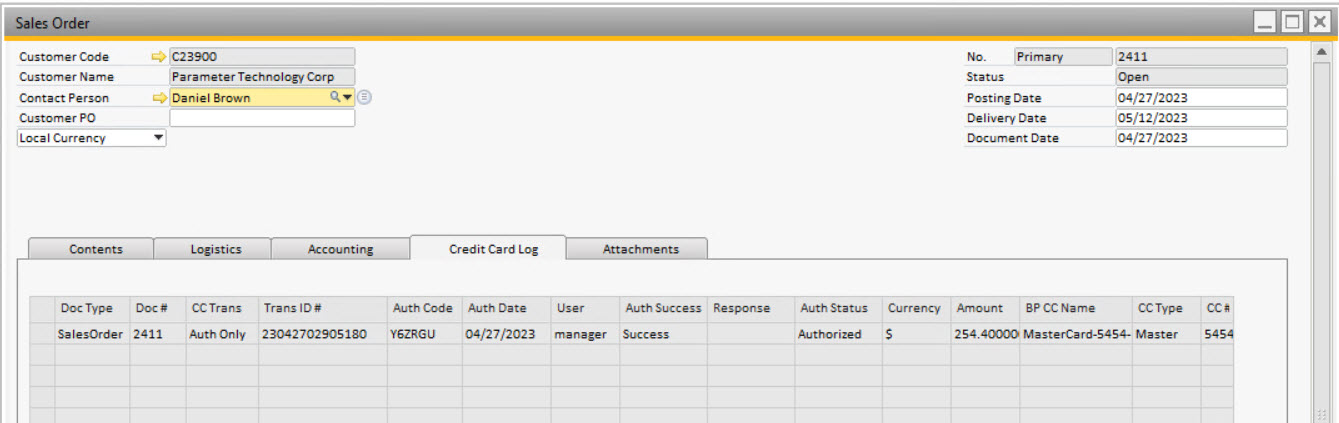Click the manager user cell
1339x423 pixels.
(x=585, y=334)
